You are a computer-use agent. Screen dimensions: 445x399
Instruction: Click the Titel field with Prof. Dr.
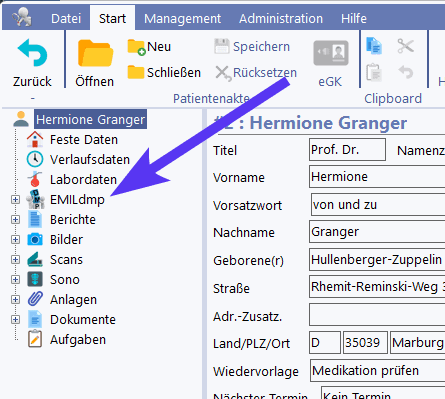[x=347, y=150]
